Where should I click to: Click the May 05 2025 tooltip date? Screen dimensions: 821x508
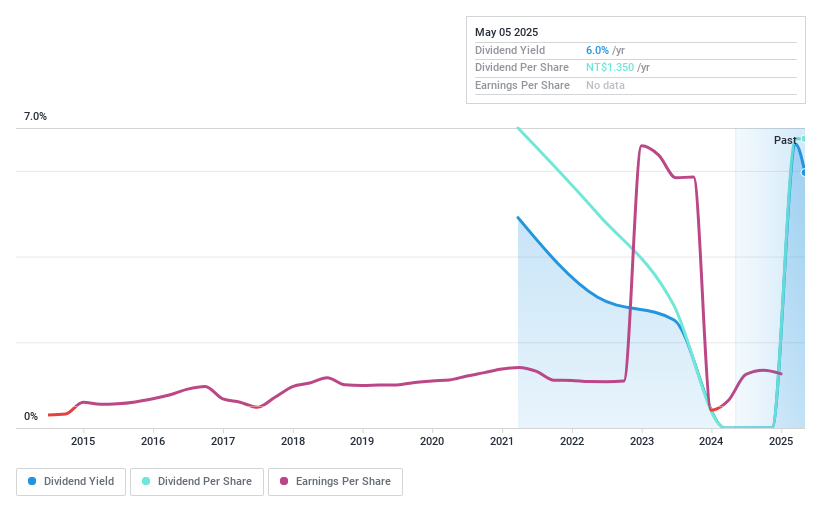pos(506,32)
